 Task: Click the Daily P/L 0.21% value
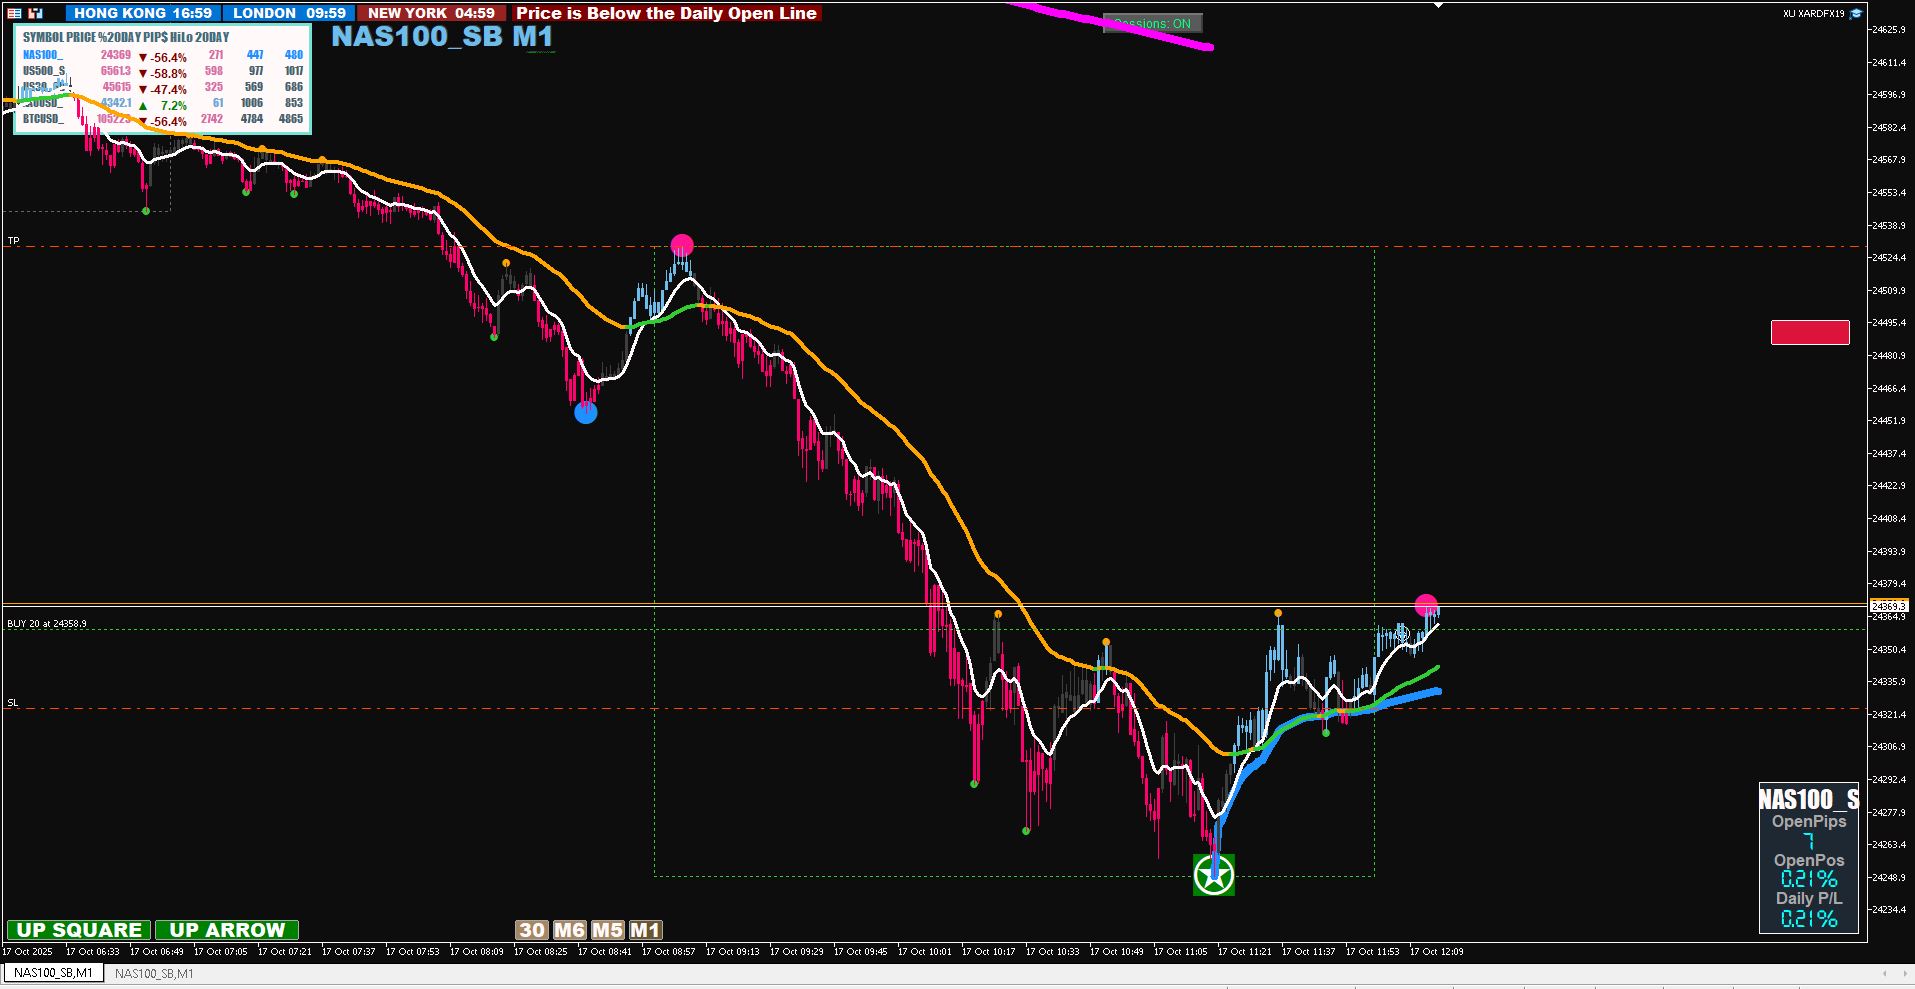click(1809, 918)
